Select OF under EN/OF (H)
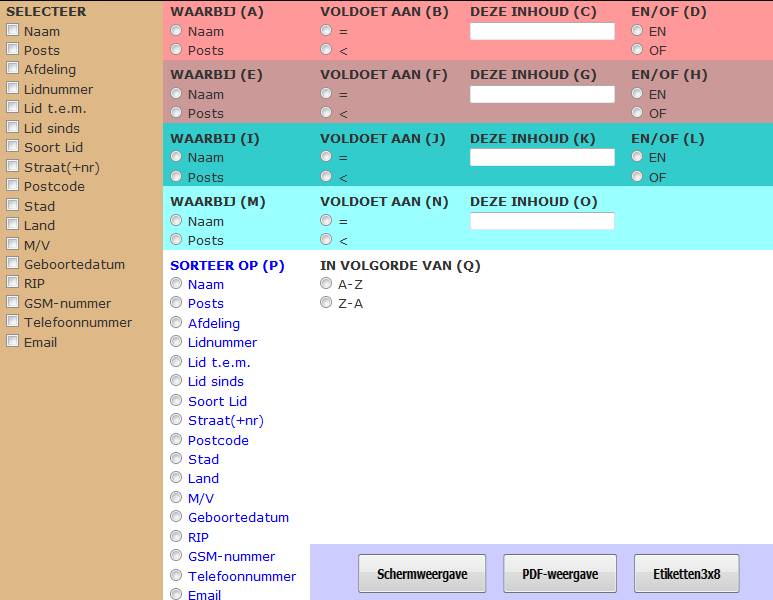This screenshot has width=773, height=600. click(637, 112)
